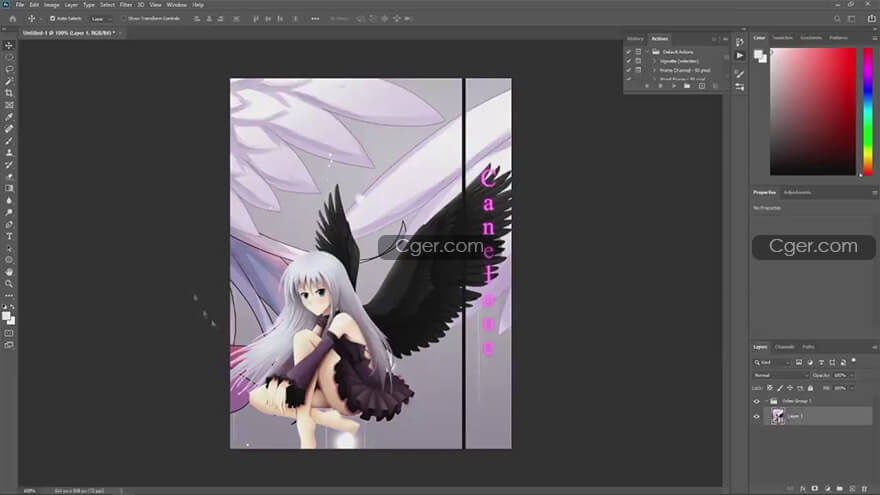Create a new group in Layers panel

840,489
